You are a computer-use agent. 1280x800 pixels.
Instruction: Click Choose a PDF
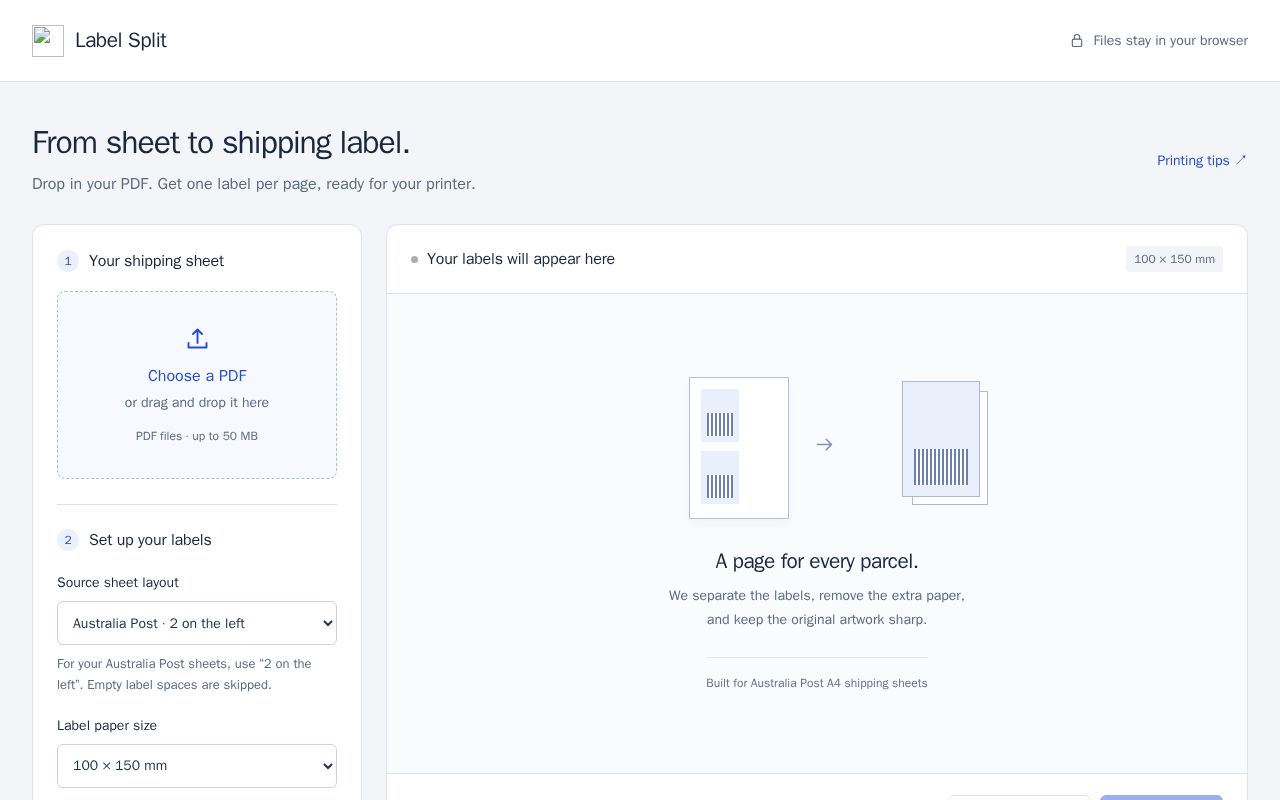[x=197, y=376]
